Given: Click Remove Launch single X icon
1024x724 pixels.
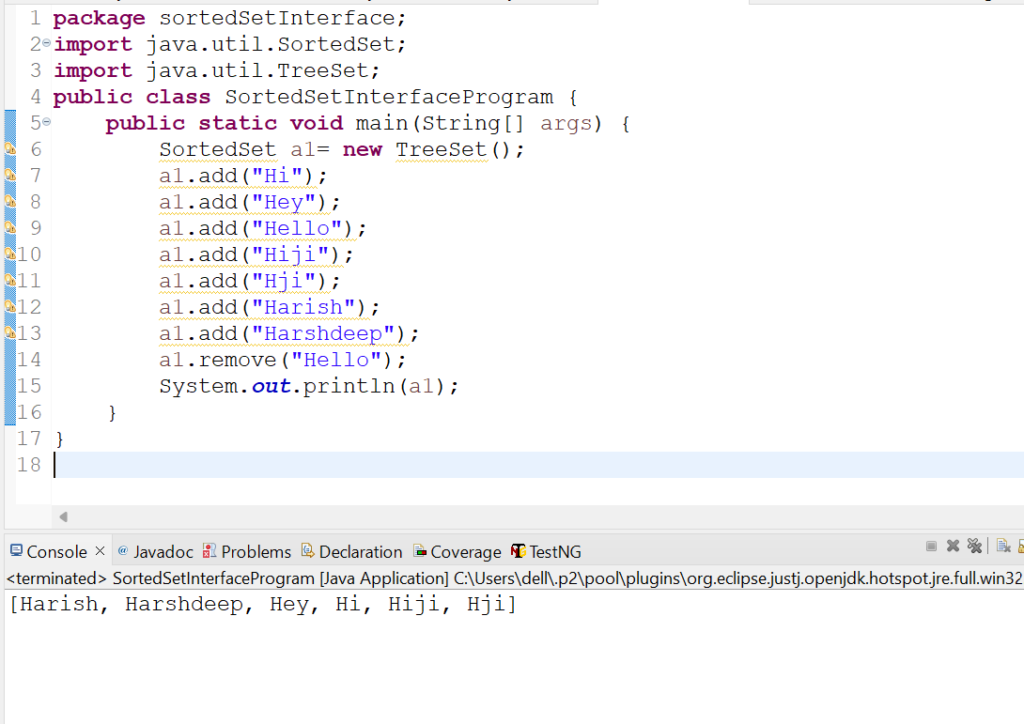Looking at the screenshot, I should 953,546.
